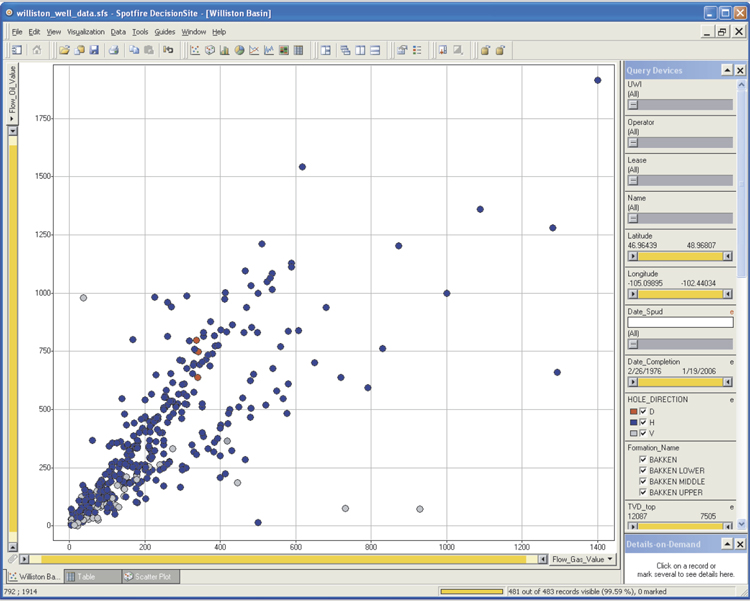Create a new bar chart visualization
This screenshot has width=750, height=601.
click(224, 50)
